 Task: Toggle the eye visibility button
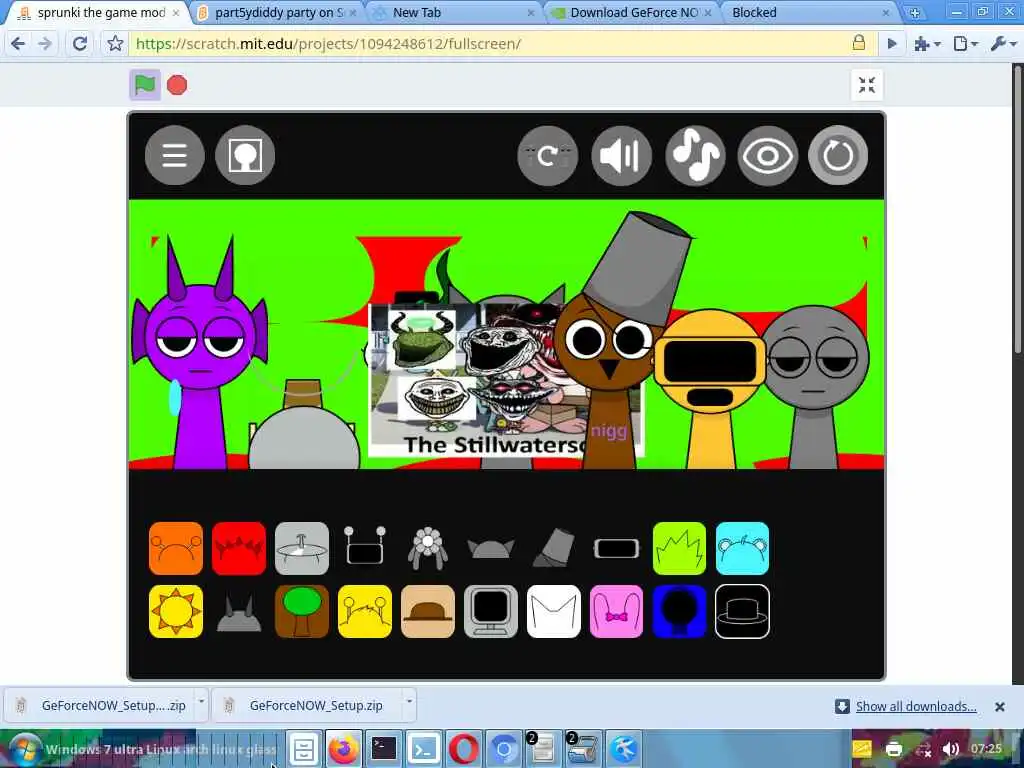coord(767,155)
